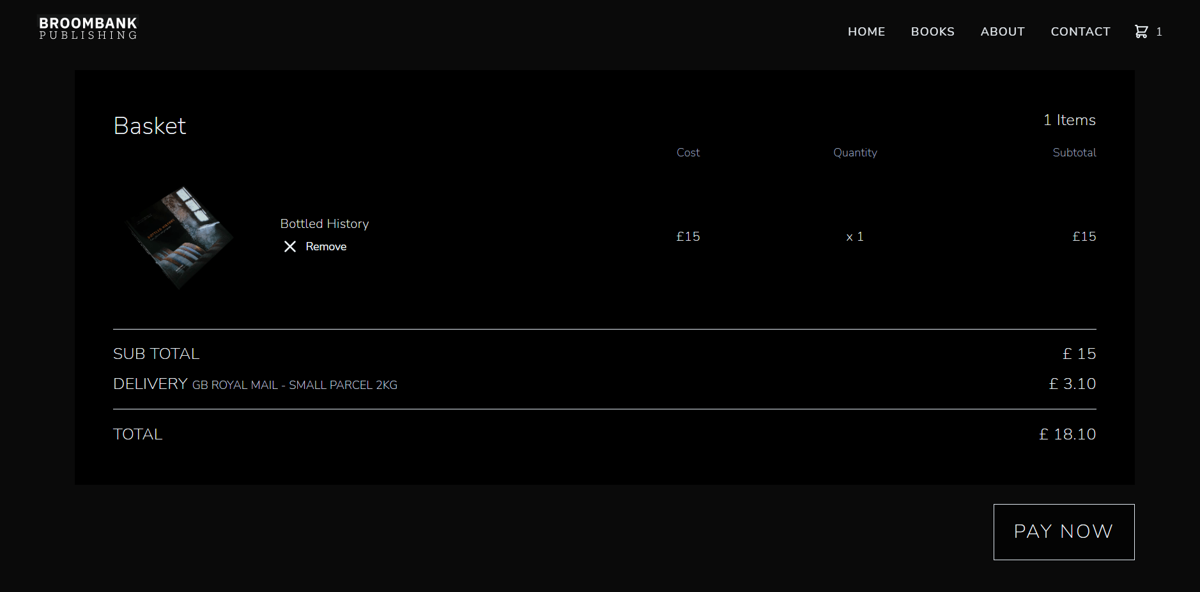Click the '£ 15' sub total amount

pyautogui.click(x=1079, y=354)
